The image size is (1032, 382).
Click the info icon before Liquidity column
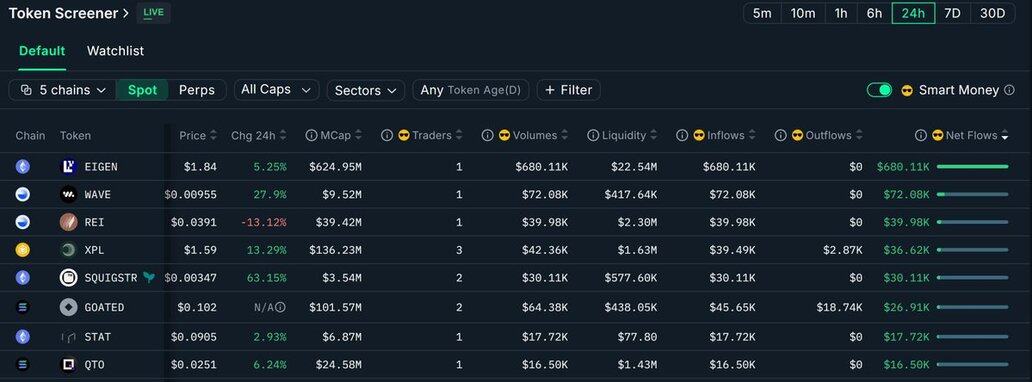click(593, 136)
